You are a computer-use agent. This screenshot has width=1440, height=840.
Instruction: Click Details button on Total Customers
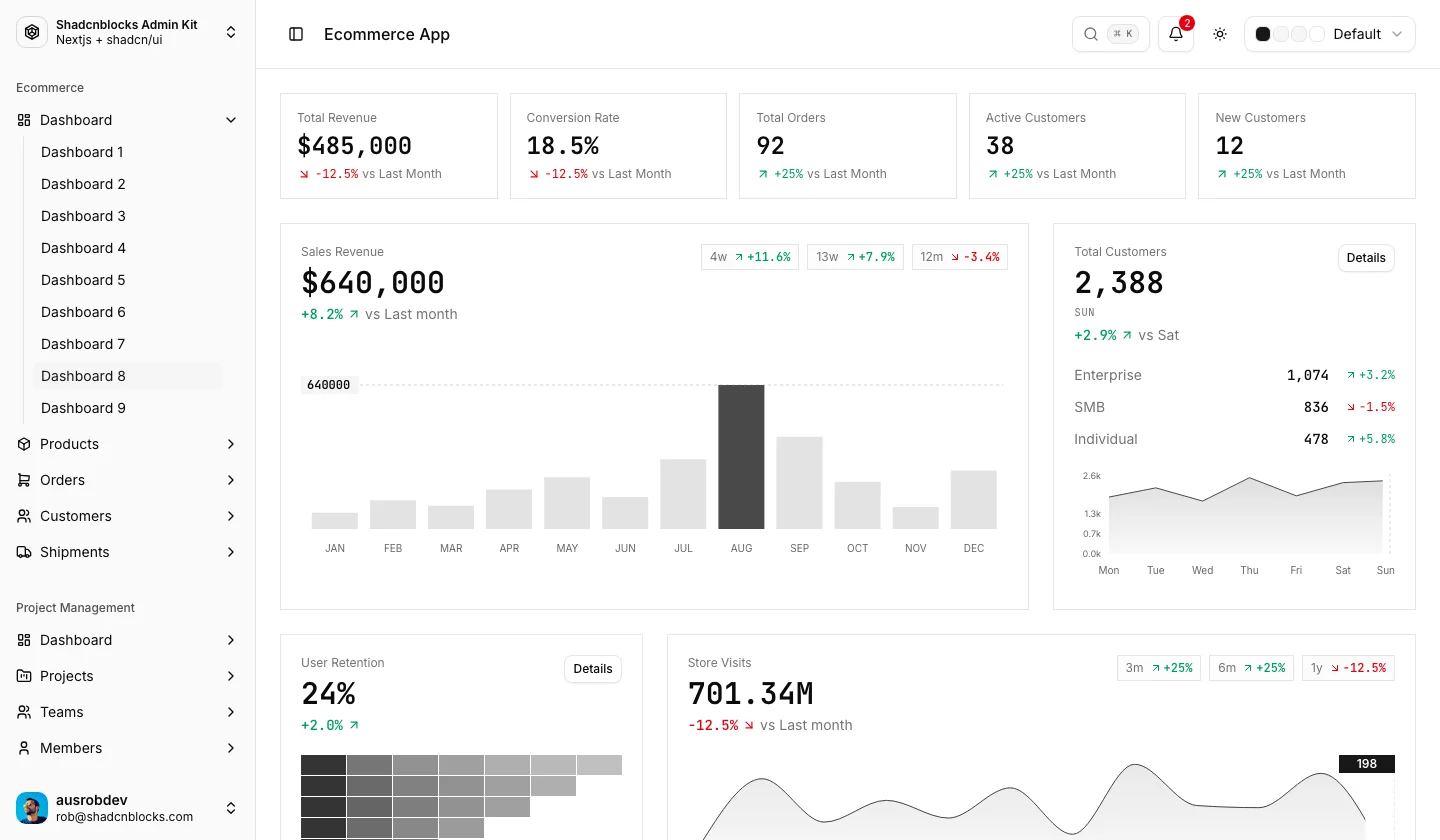coord(1366,258)
